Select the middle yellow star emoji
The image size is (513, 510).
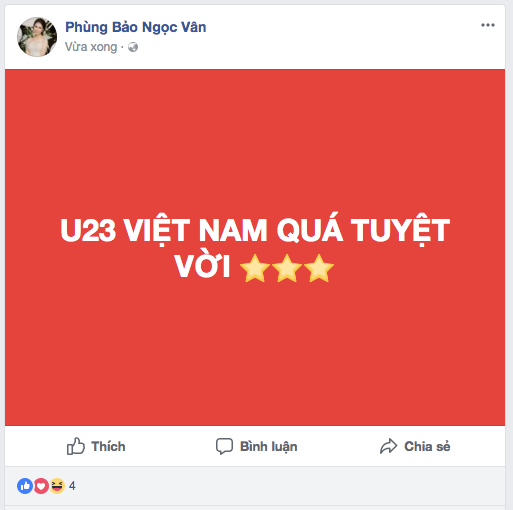(x=287, y=268)
